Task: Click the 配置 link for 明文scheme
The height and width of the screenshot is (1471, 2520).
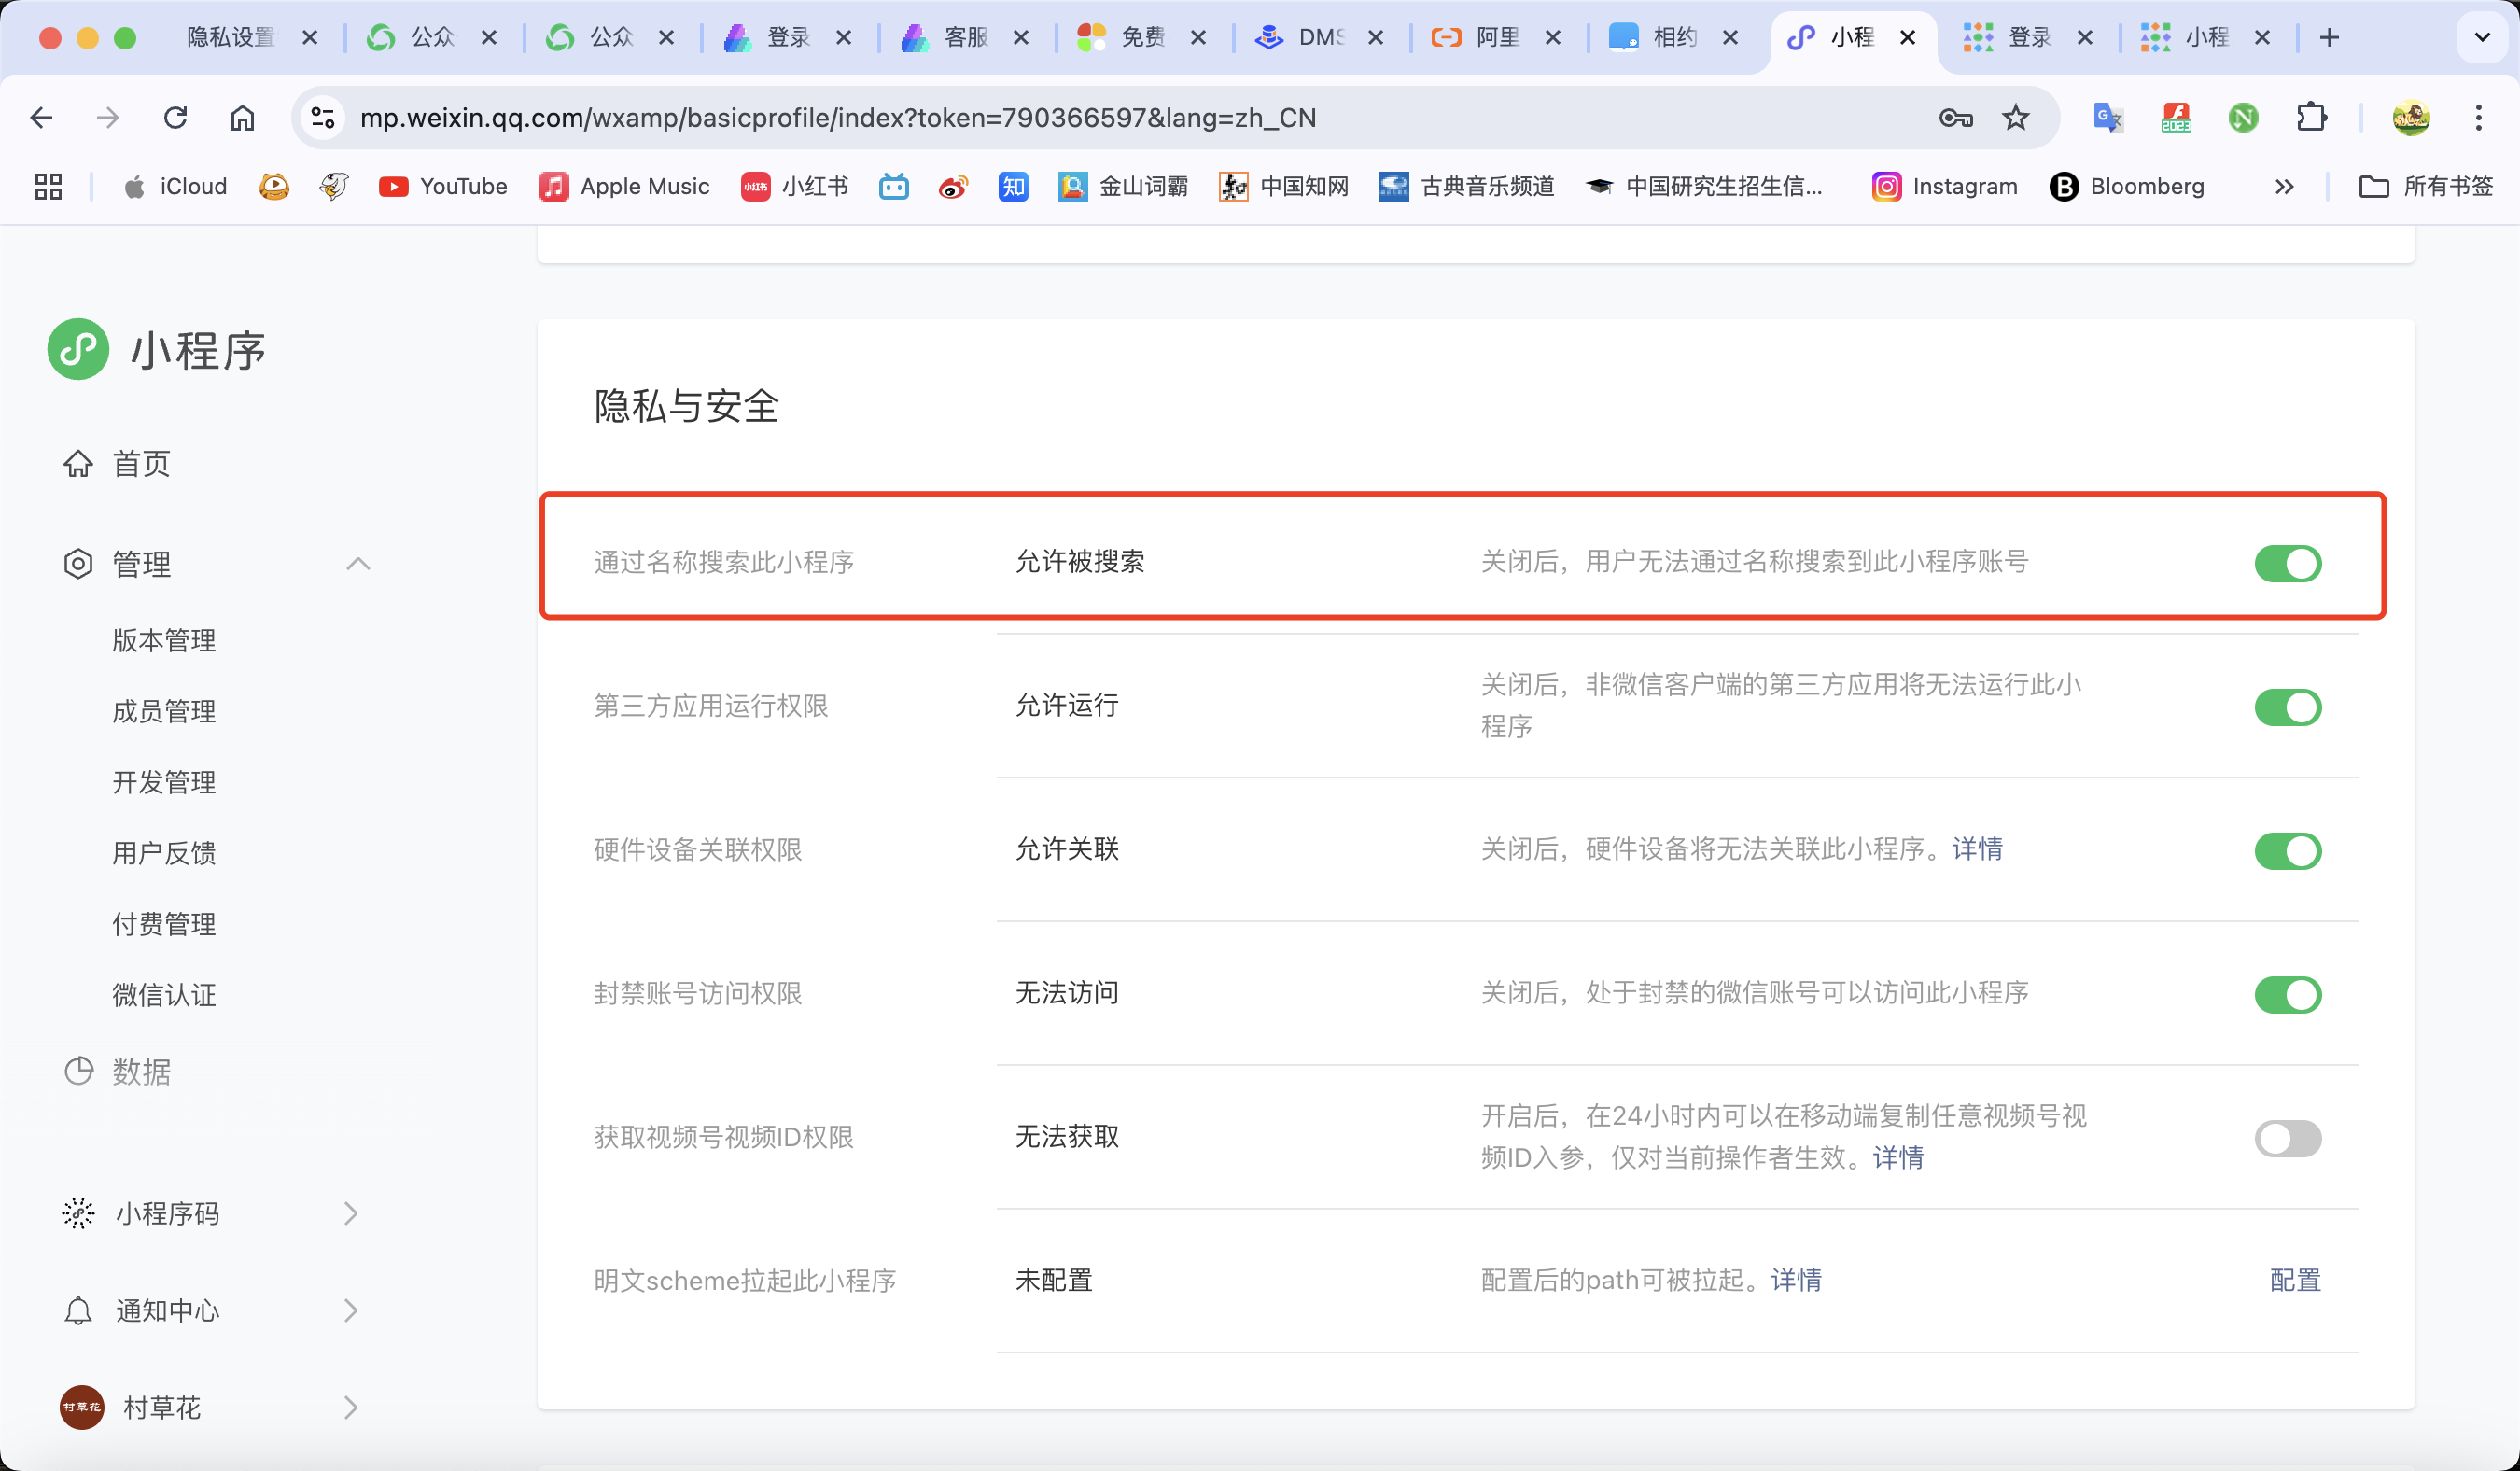Action: 2294,1280
